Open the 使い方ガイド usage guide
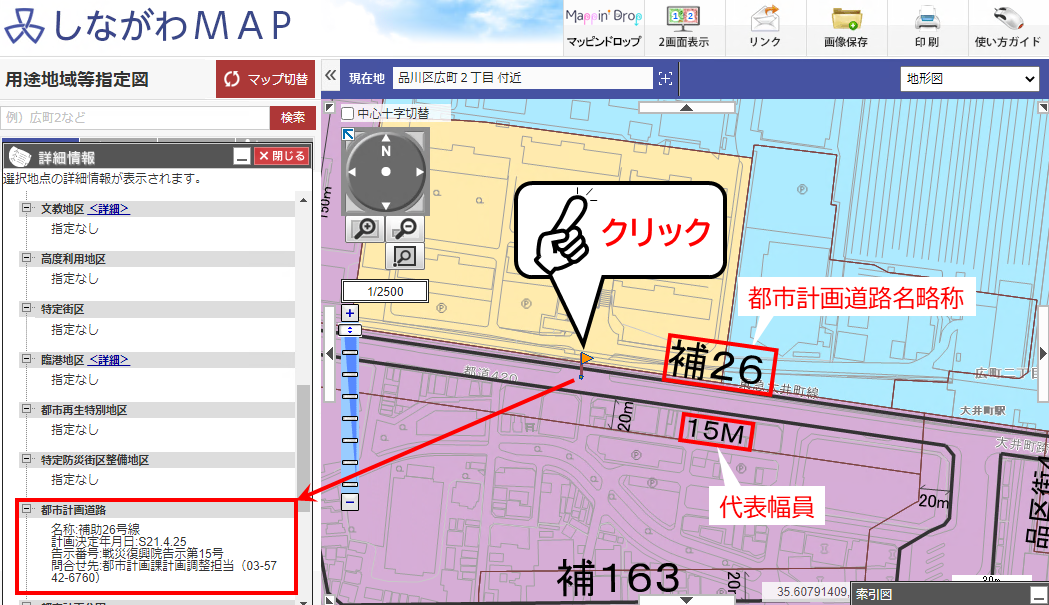Screen dimensions: 1049x605 1007,28
